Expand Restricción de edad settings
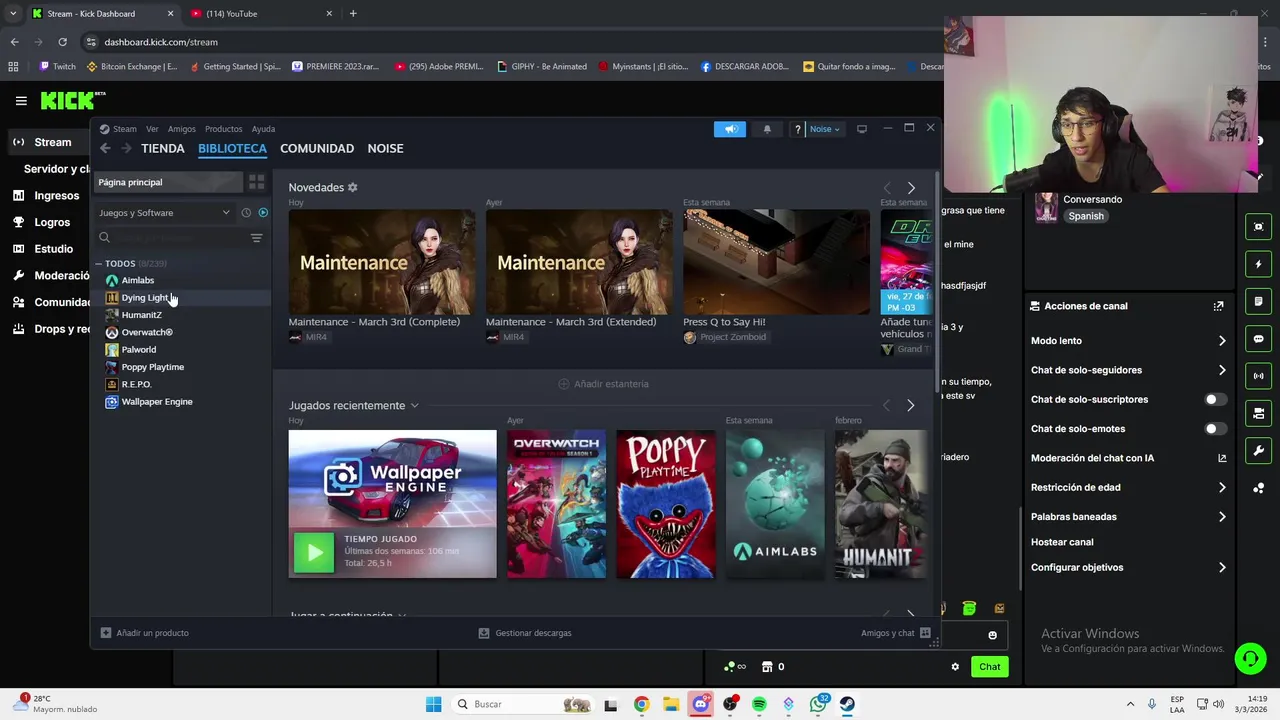 1221,487
